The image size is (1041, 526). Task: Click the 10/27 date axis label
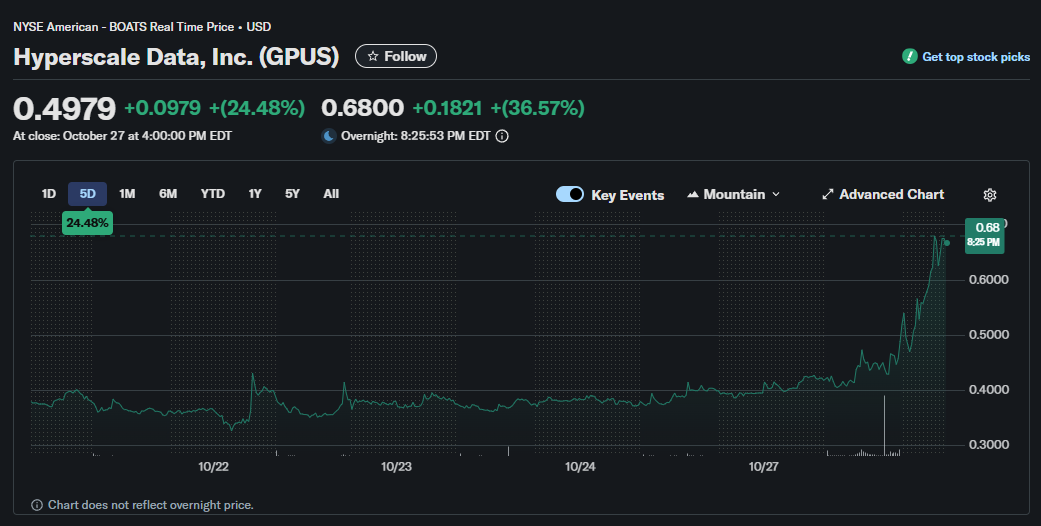coord(763,467)
